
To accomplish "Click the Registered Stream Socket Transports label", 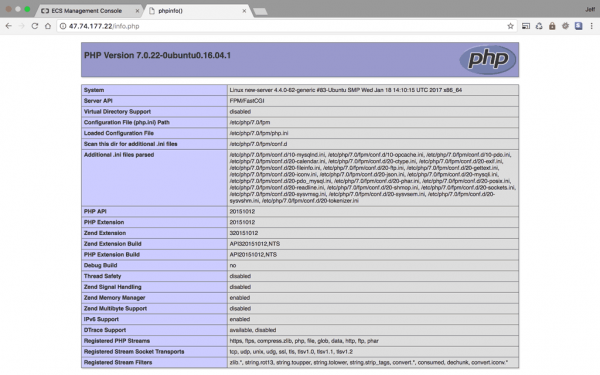I will [x=134, y=351].
